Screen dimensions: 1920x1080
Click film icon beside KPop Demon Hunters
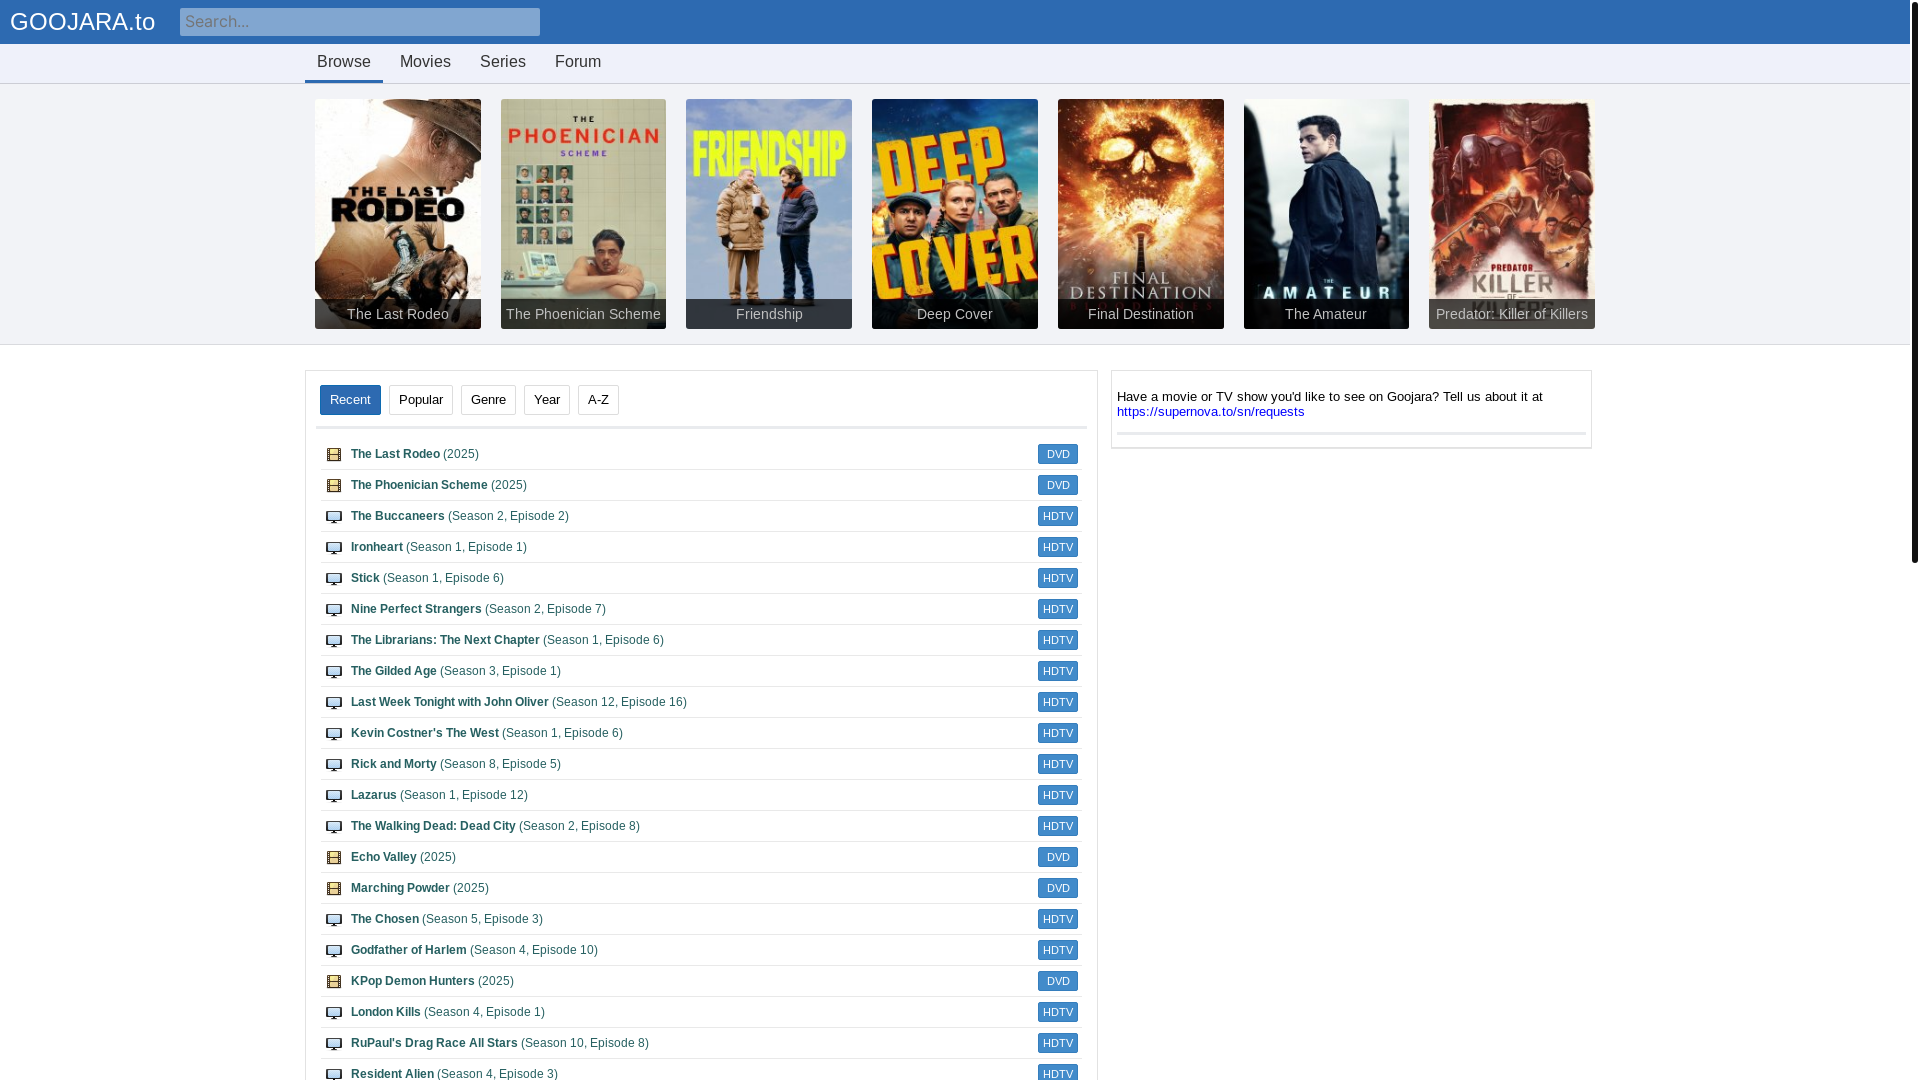(334, 982)
